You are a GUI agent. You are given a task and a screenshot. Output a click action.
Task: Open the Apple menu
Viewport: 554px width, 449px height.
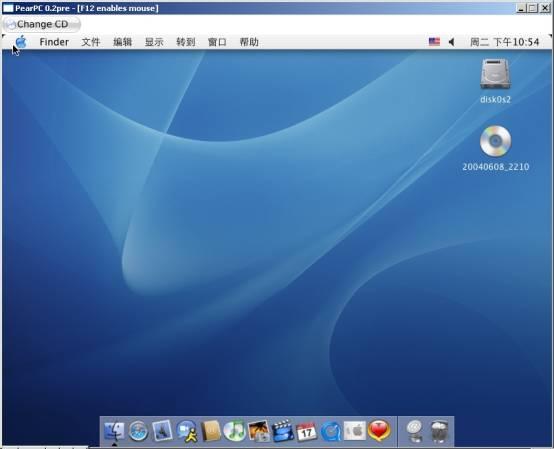pyautogui.click(x=21, y=42)
